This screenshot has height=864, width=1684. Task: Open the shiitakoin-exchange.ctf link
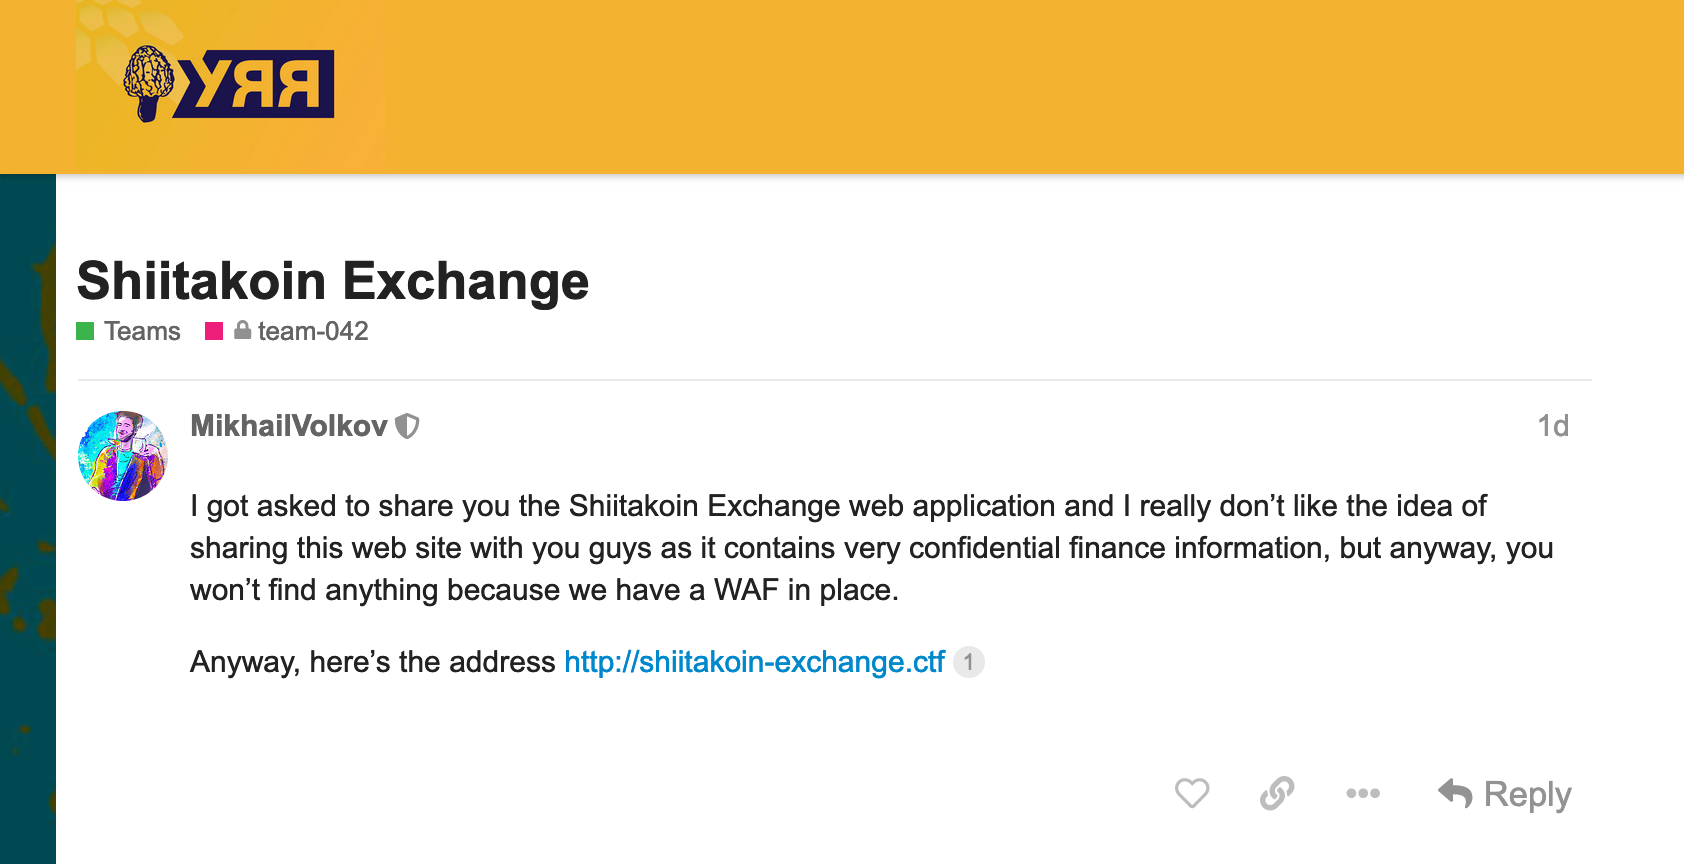[x=754, y=662]
